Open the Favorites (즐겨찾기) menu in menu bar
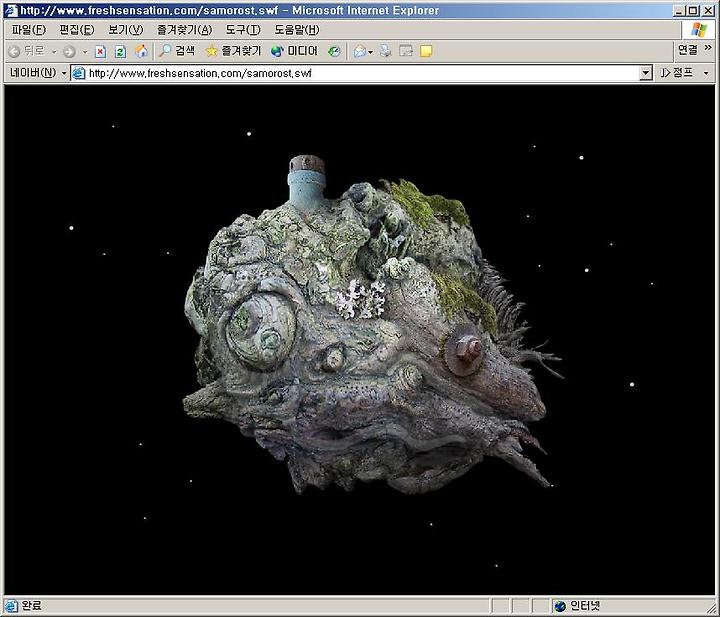Screen dimensions: 720x617 point(184,30)
